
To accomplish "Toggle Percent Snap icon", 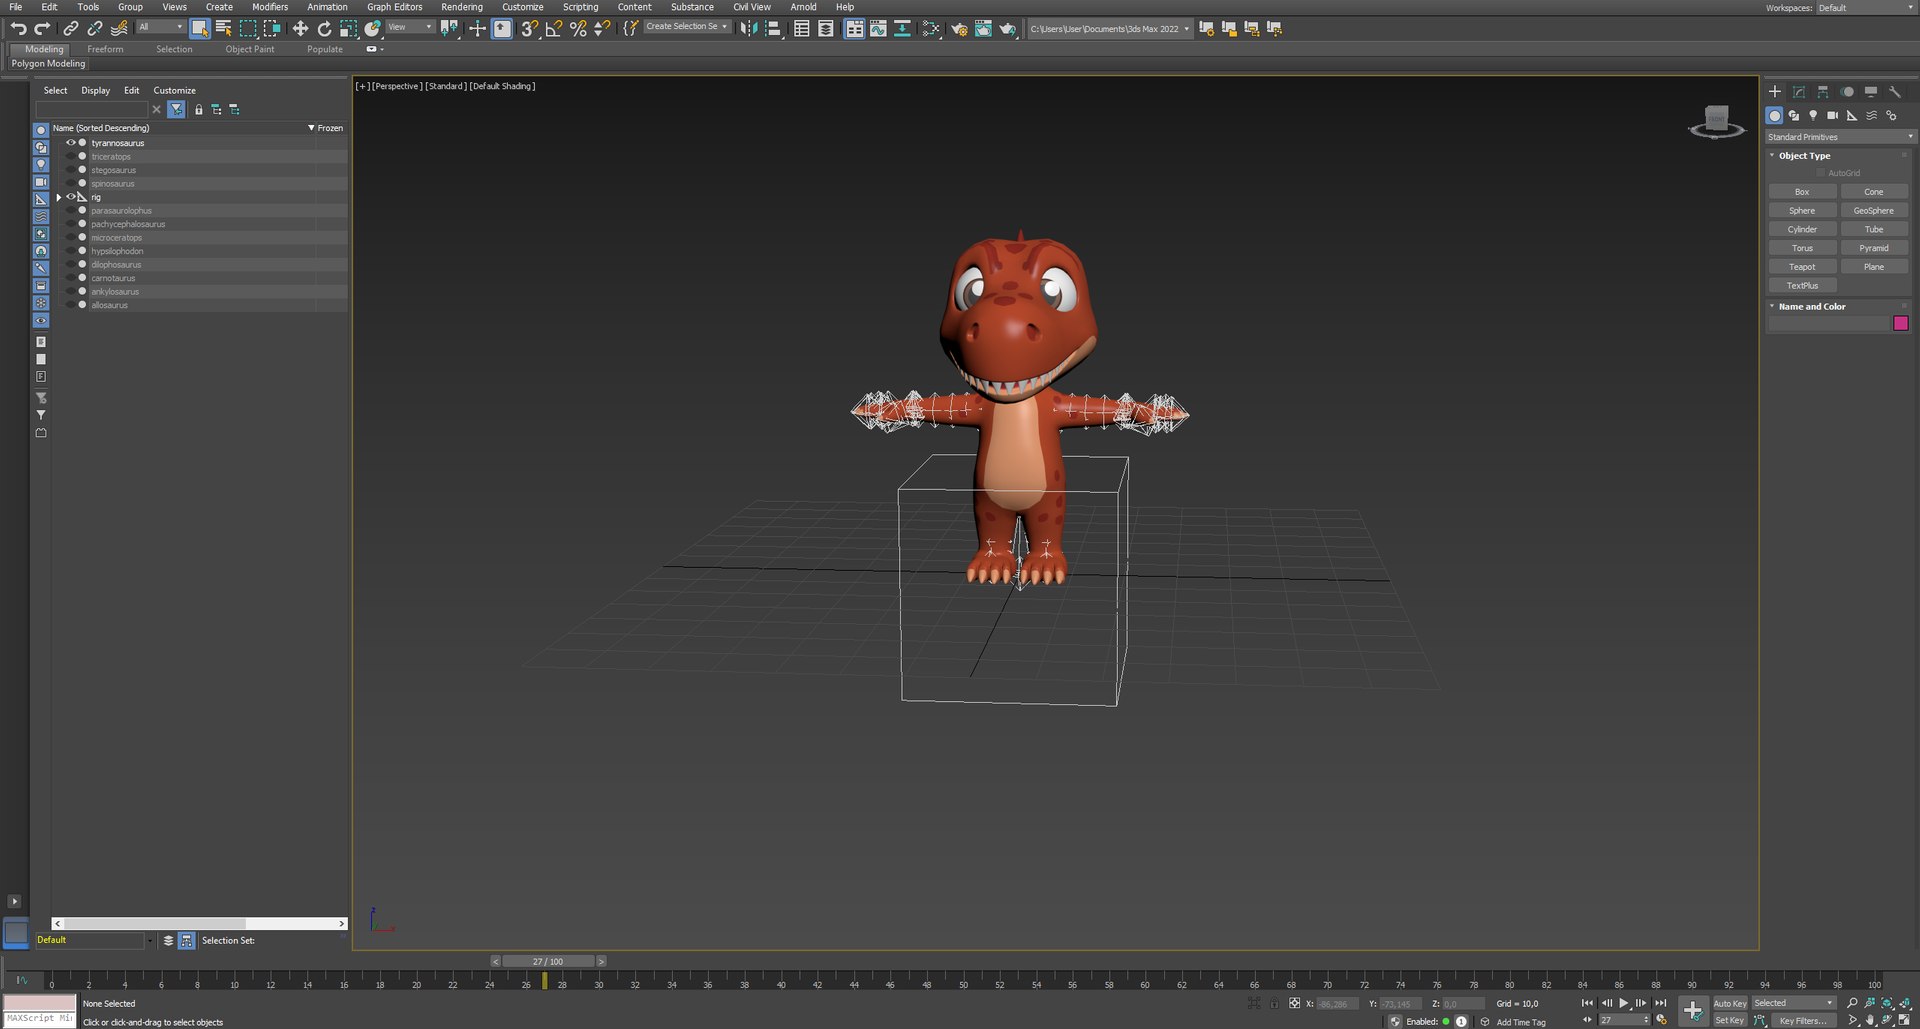I will [578, 29].
